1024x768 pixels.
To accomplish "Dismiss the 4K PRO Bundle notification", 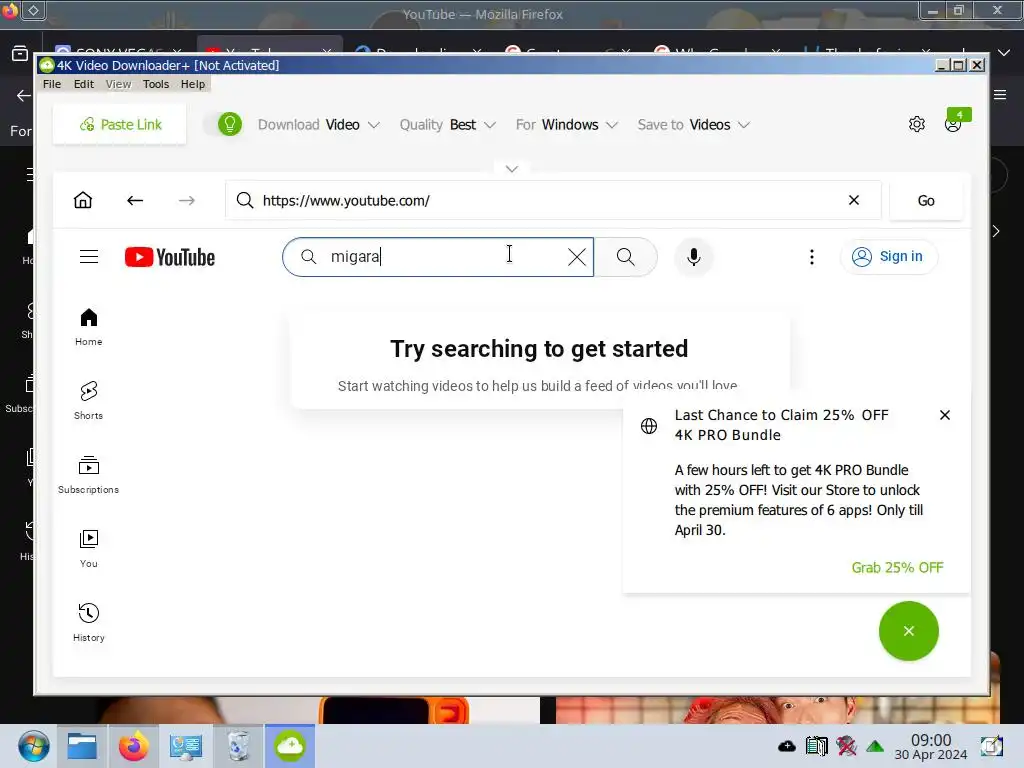I will click(x=944, y=415).
